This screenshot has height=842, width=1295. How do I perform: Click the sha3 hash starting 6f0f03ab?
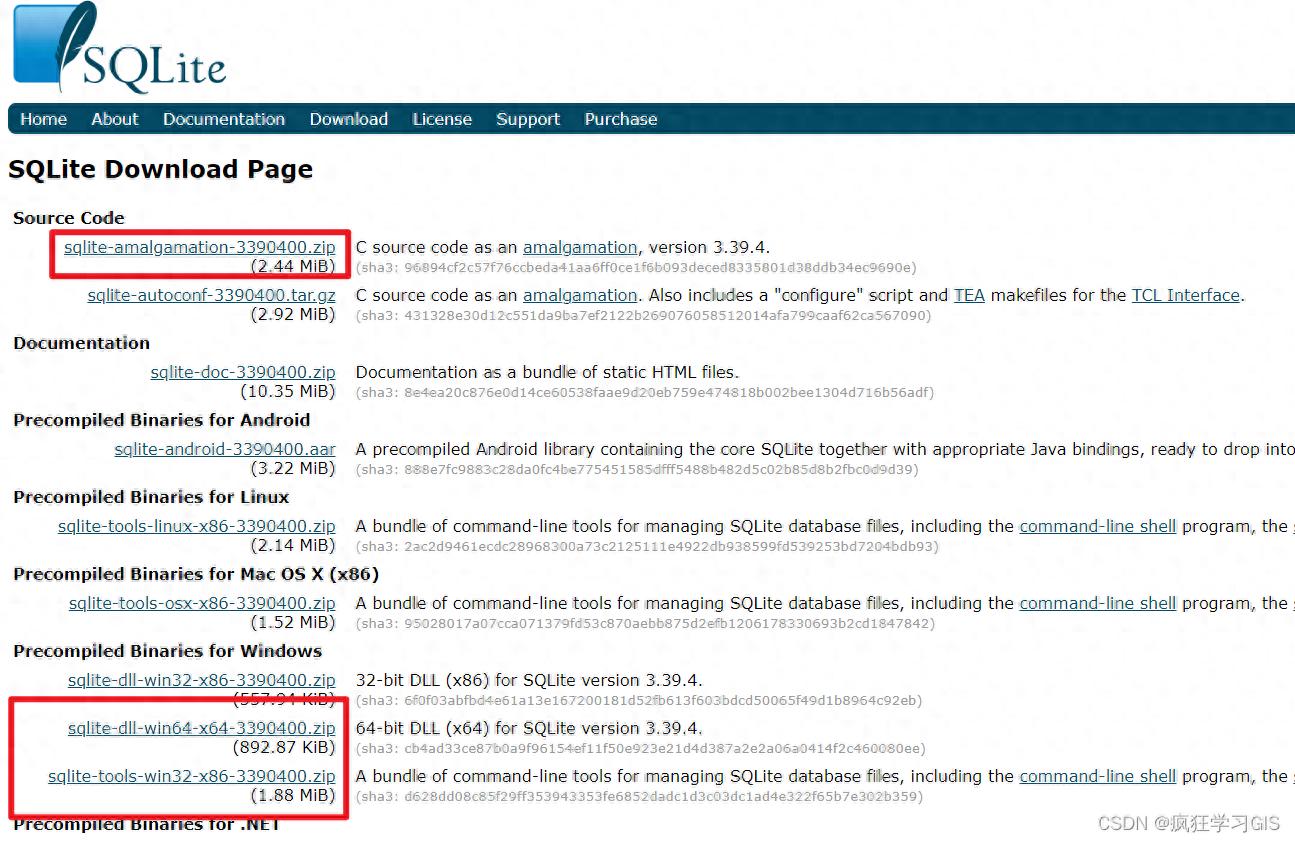(639, 701)
